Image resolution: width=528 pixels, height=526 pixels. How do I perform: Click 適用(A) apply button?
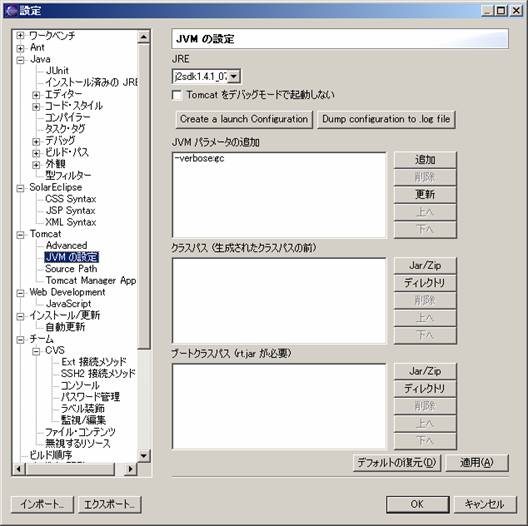477,463
